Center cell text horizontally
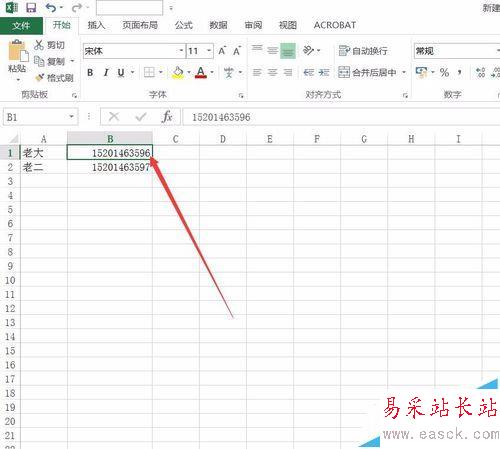The width and height of the screenshot is (500, 449). [273, 72]
